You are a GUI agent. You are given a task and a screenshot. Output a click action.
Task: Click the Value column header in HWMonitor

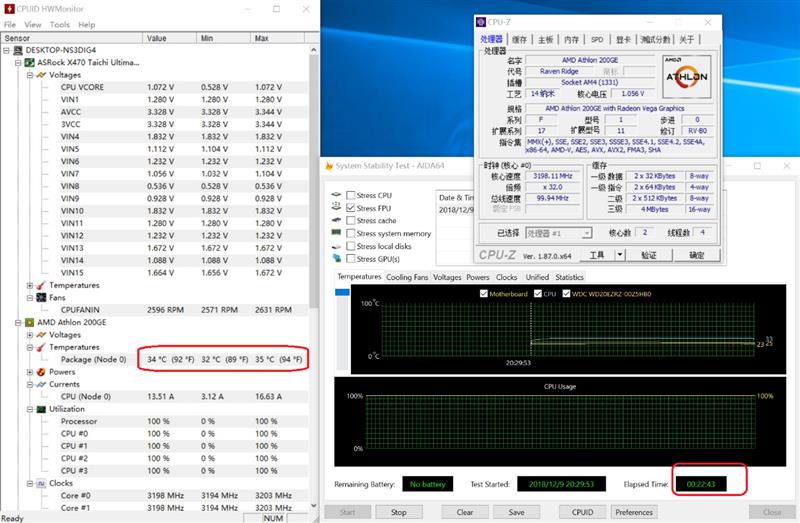[169, 38]
